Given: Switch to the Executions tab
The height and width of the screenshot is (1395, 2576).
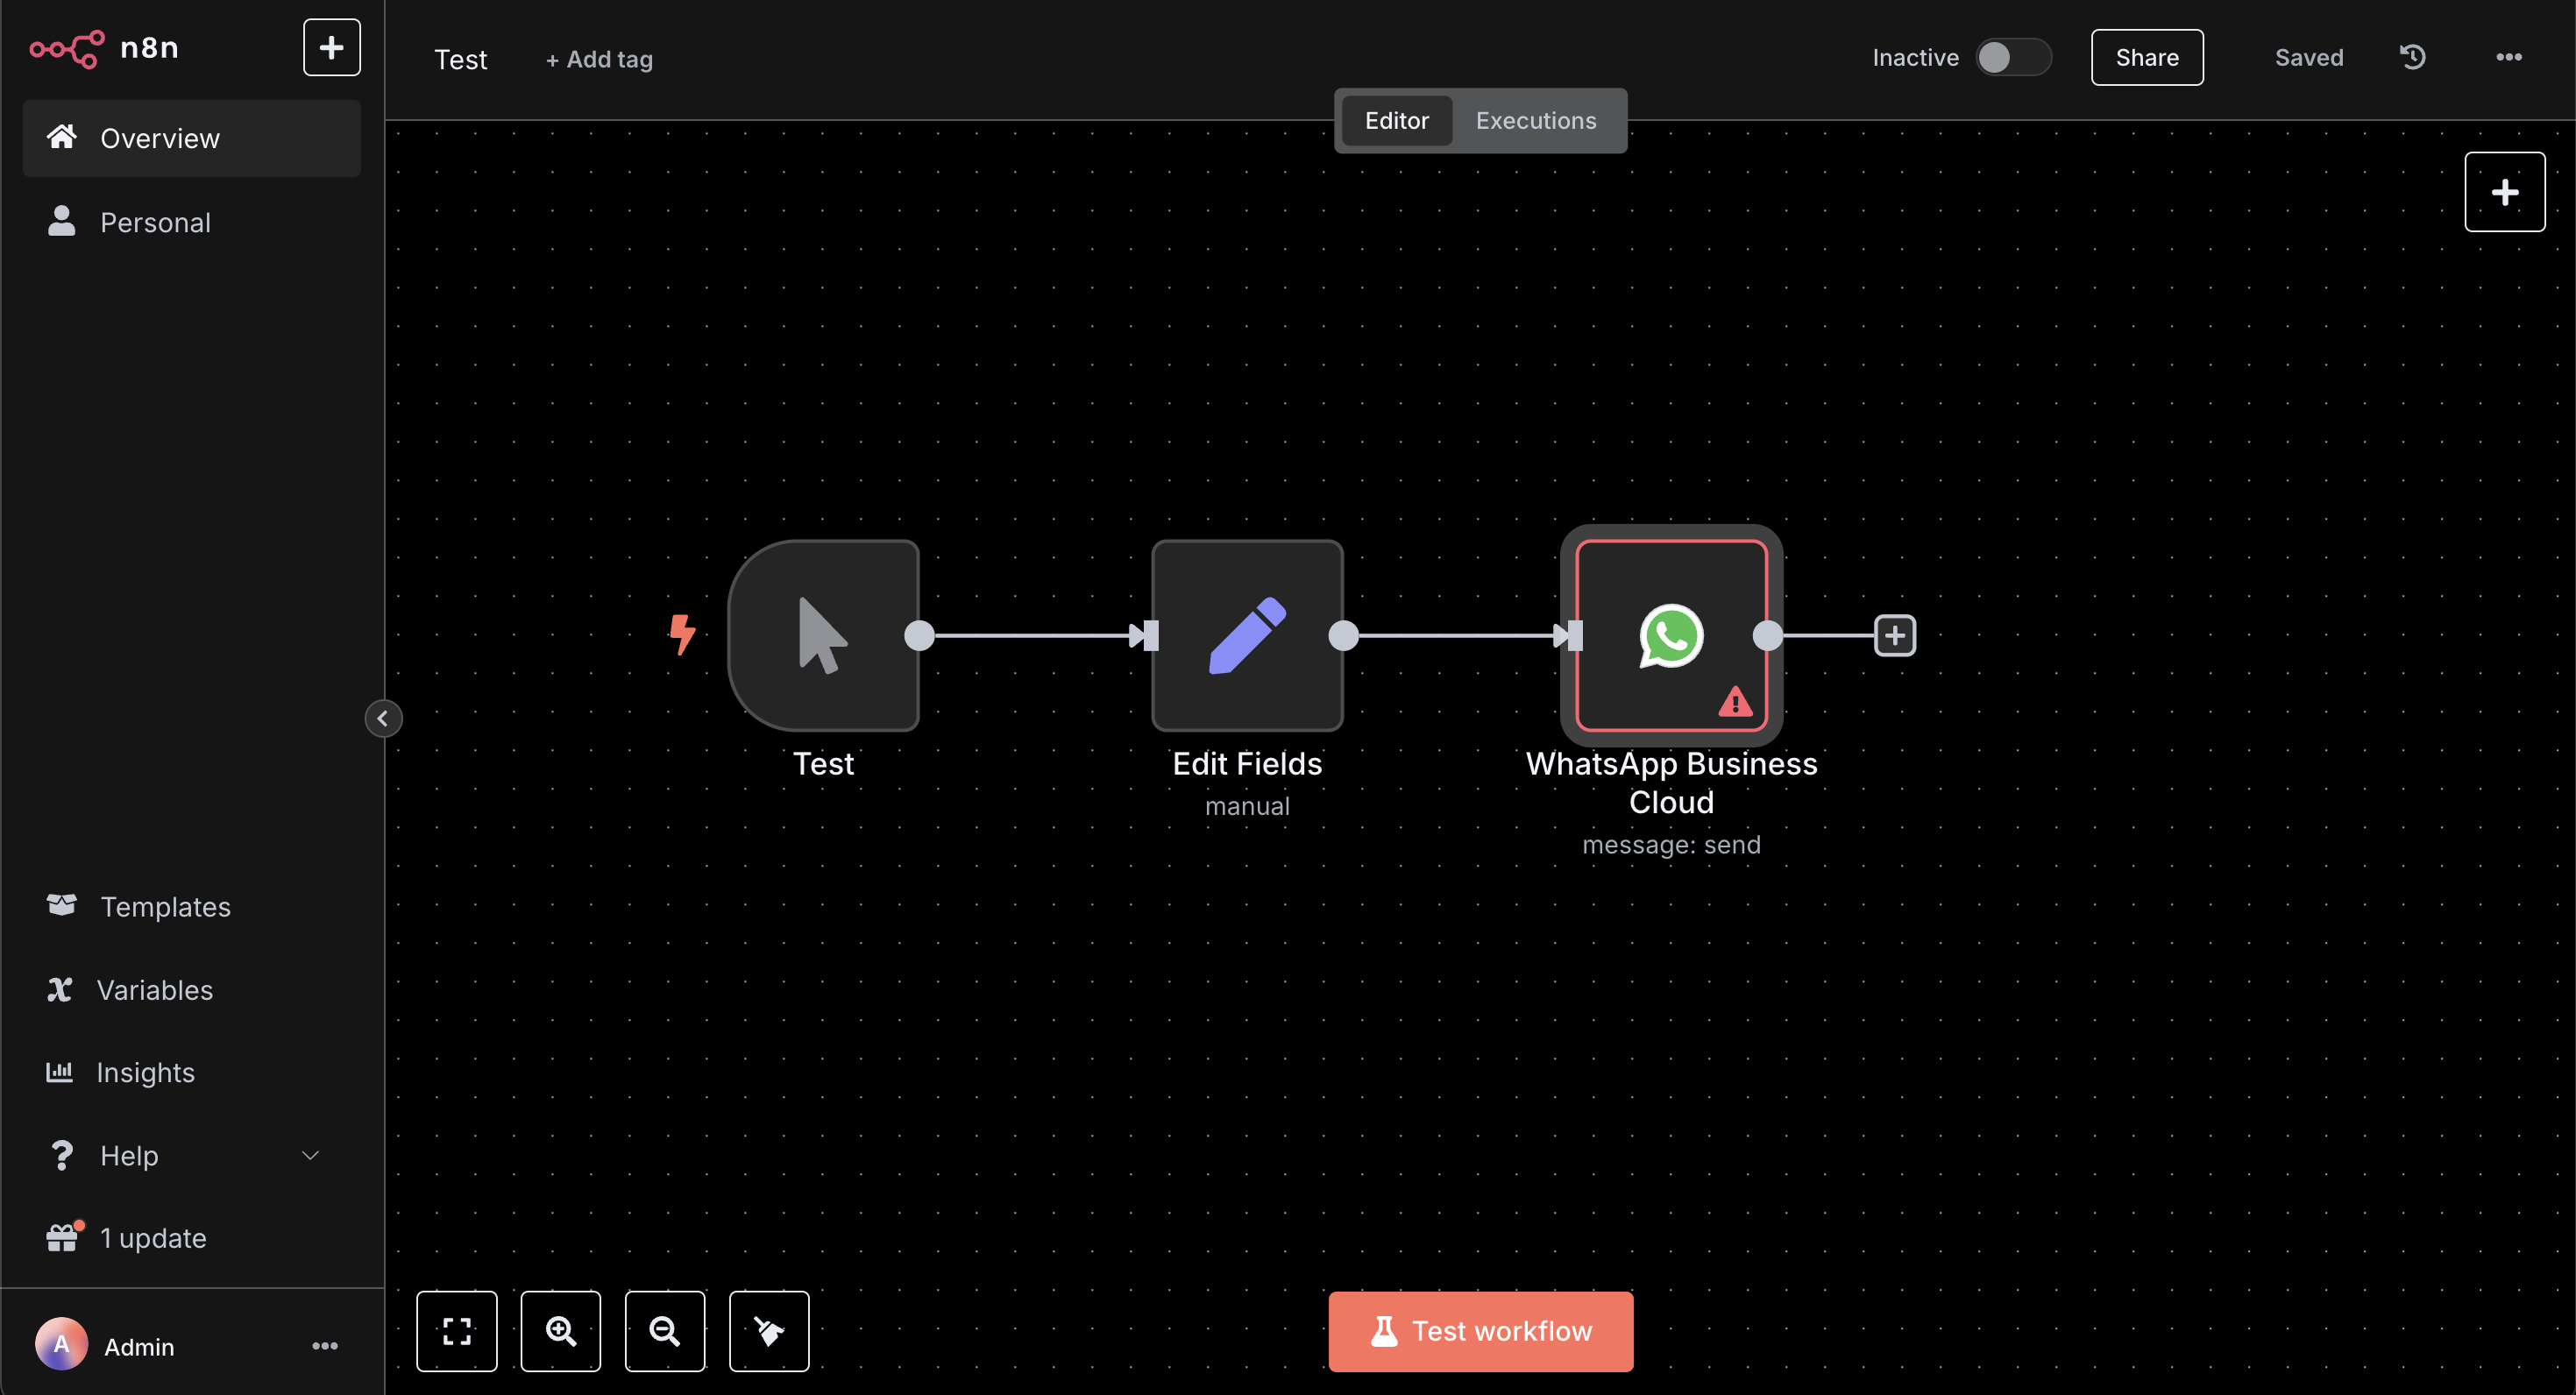Looking at the screenshot, I should pyautogui.click(x=1536, y=120).
